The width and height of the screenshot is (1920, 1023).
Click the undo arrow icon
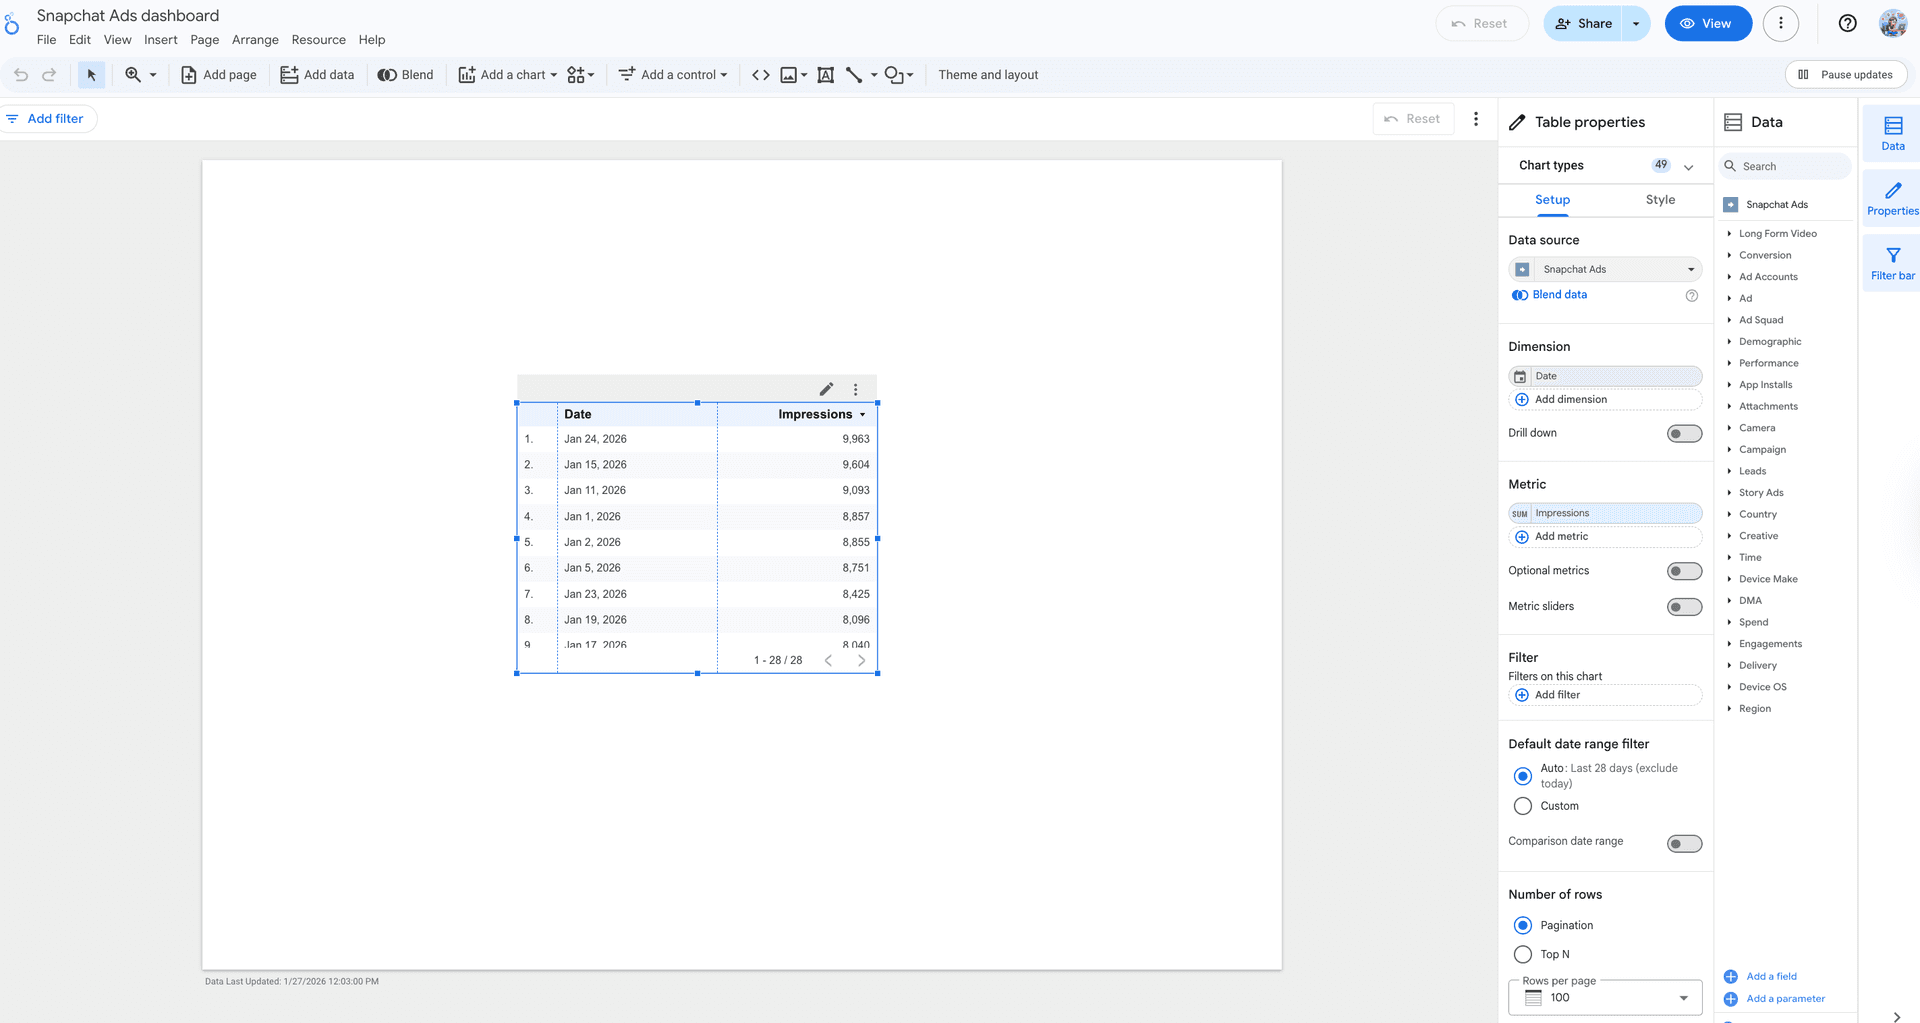coord(21,75)
